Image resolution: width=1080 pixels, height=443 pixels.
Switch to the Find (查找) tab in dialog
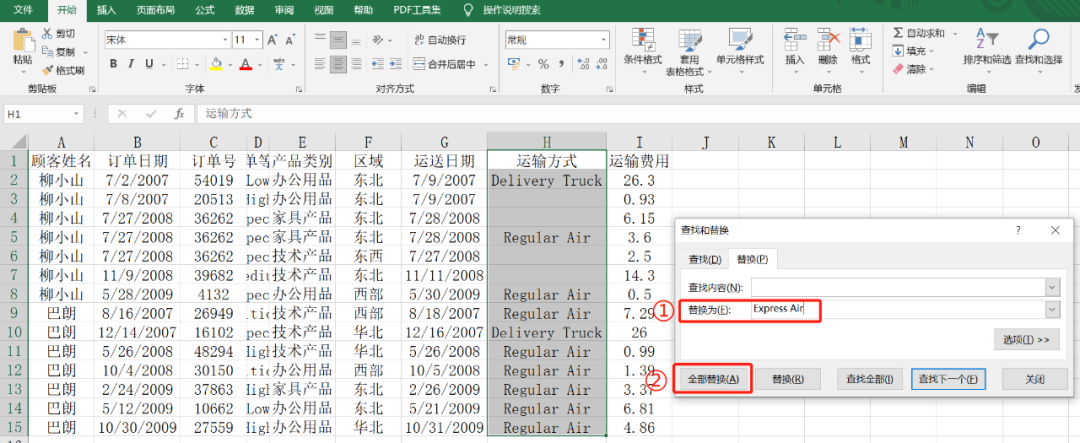click(705, 259)
